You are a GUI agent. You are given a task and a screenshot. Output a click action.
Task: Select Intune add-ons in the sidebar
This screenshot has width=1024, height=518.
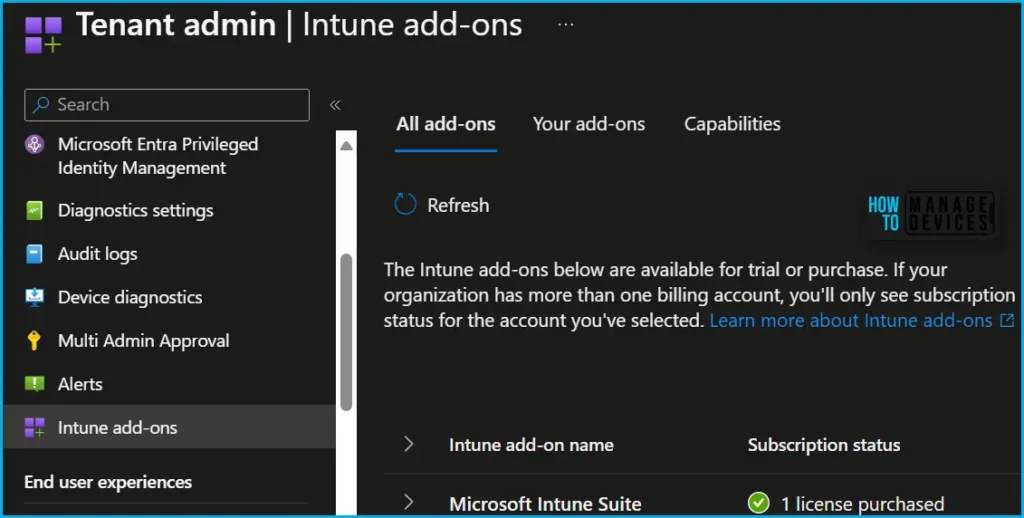coord(170,427)
